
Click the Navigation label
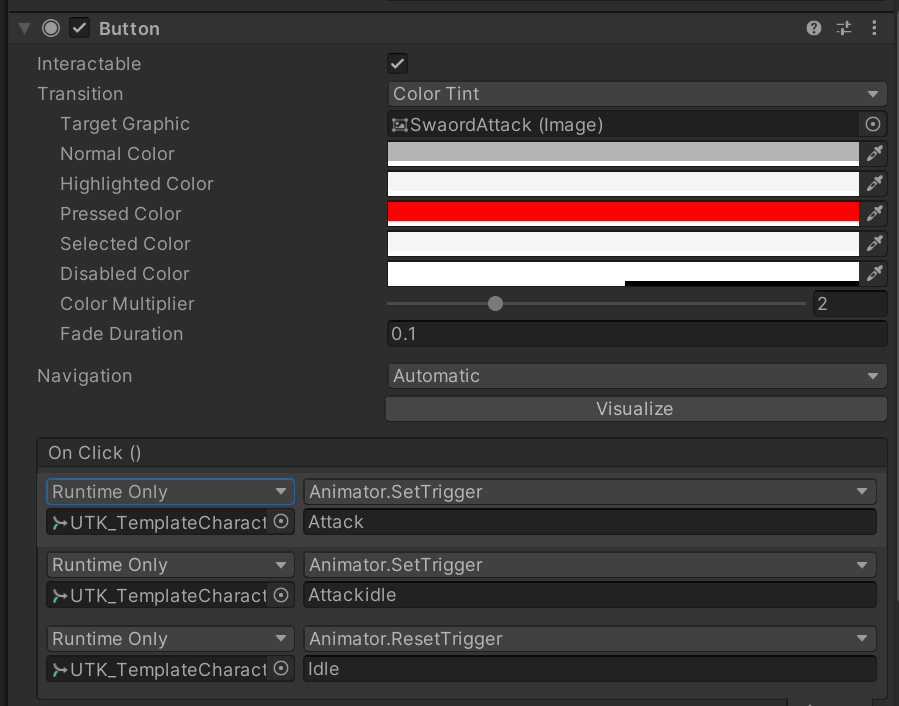85,376
